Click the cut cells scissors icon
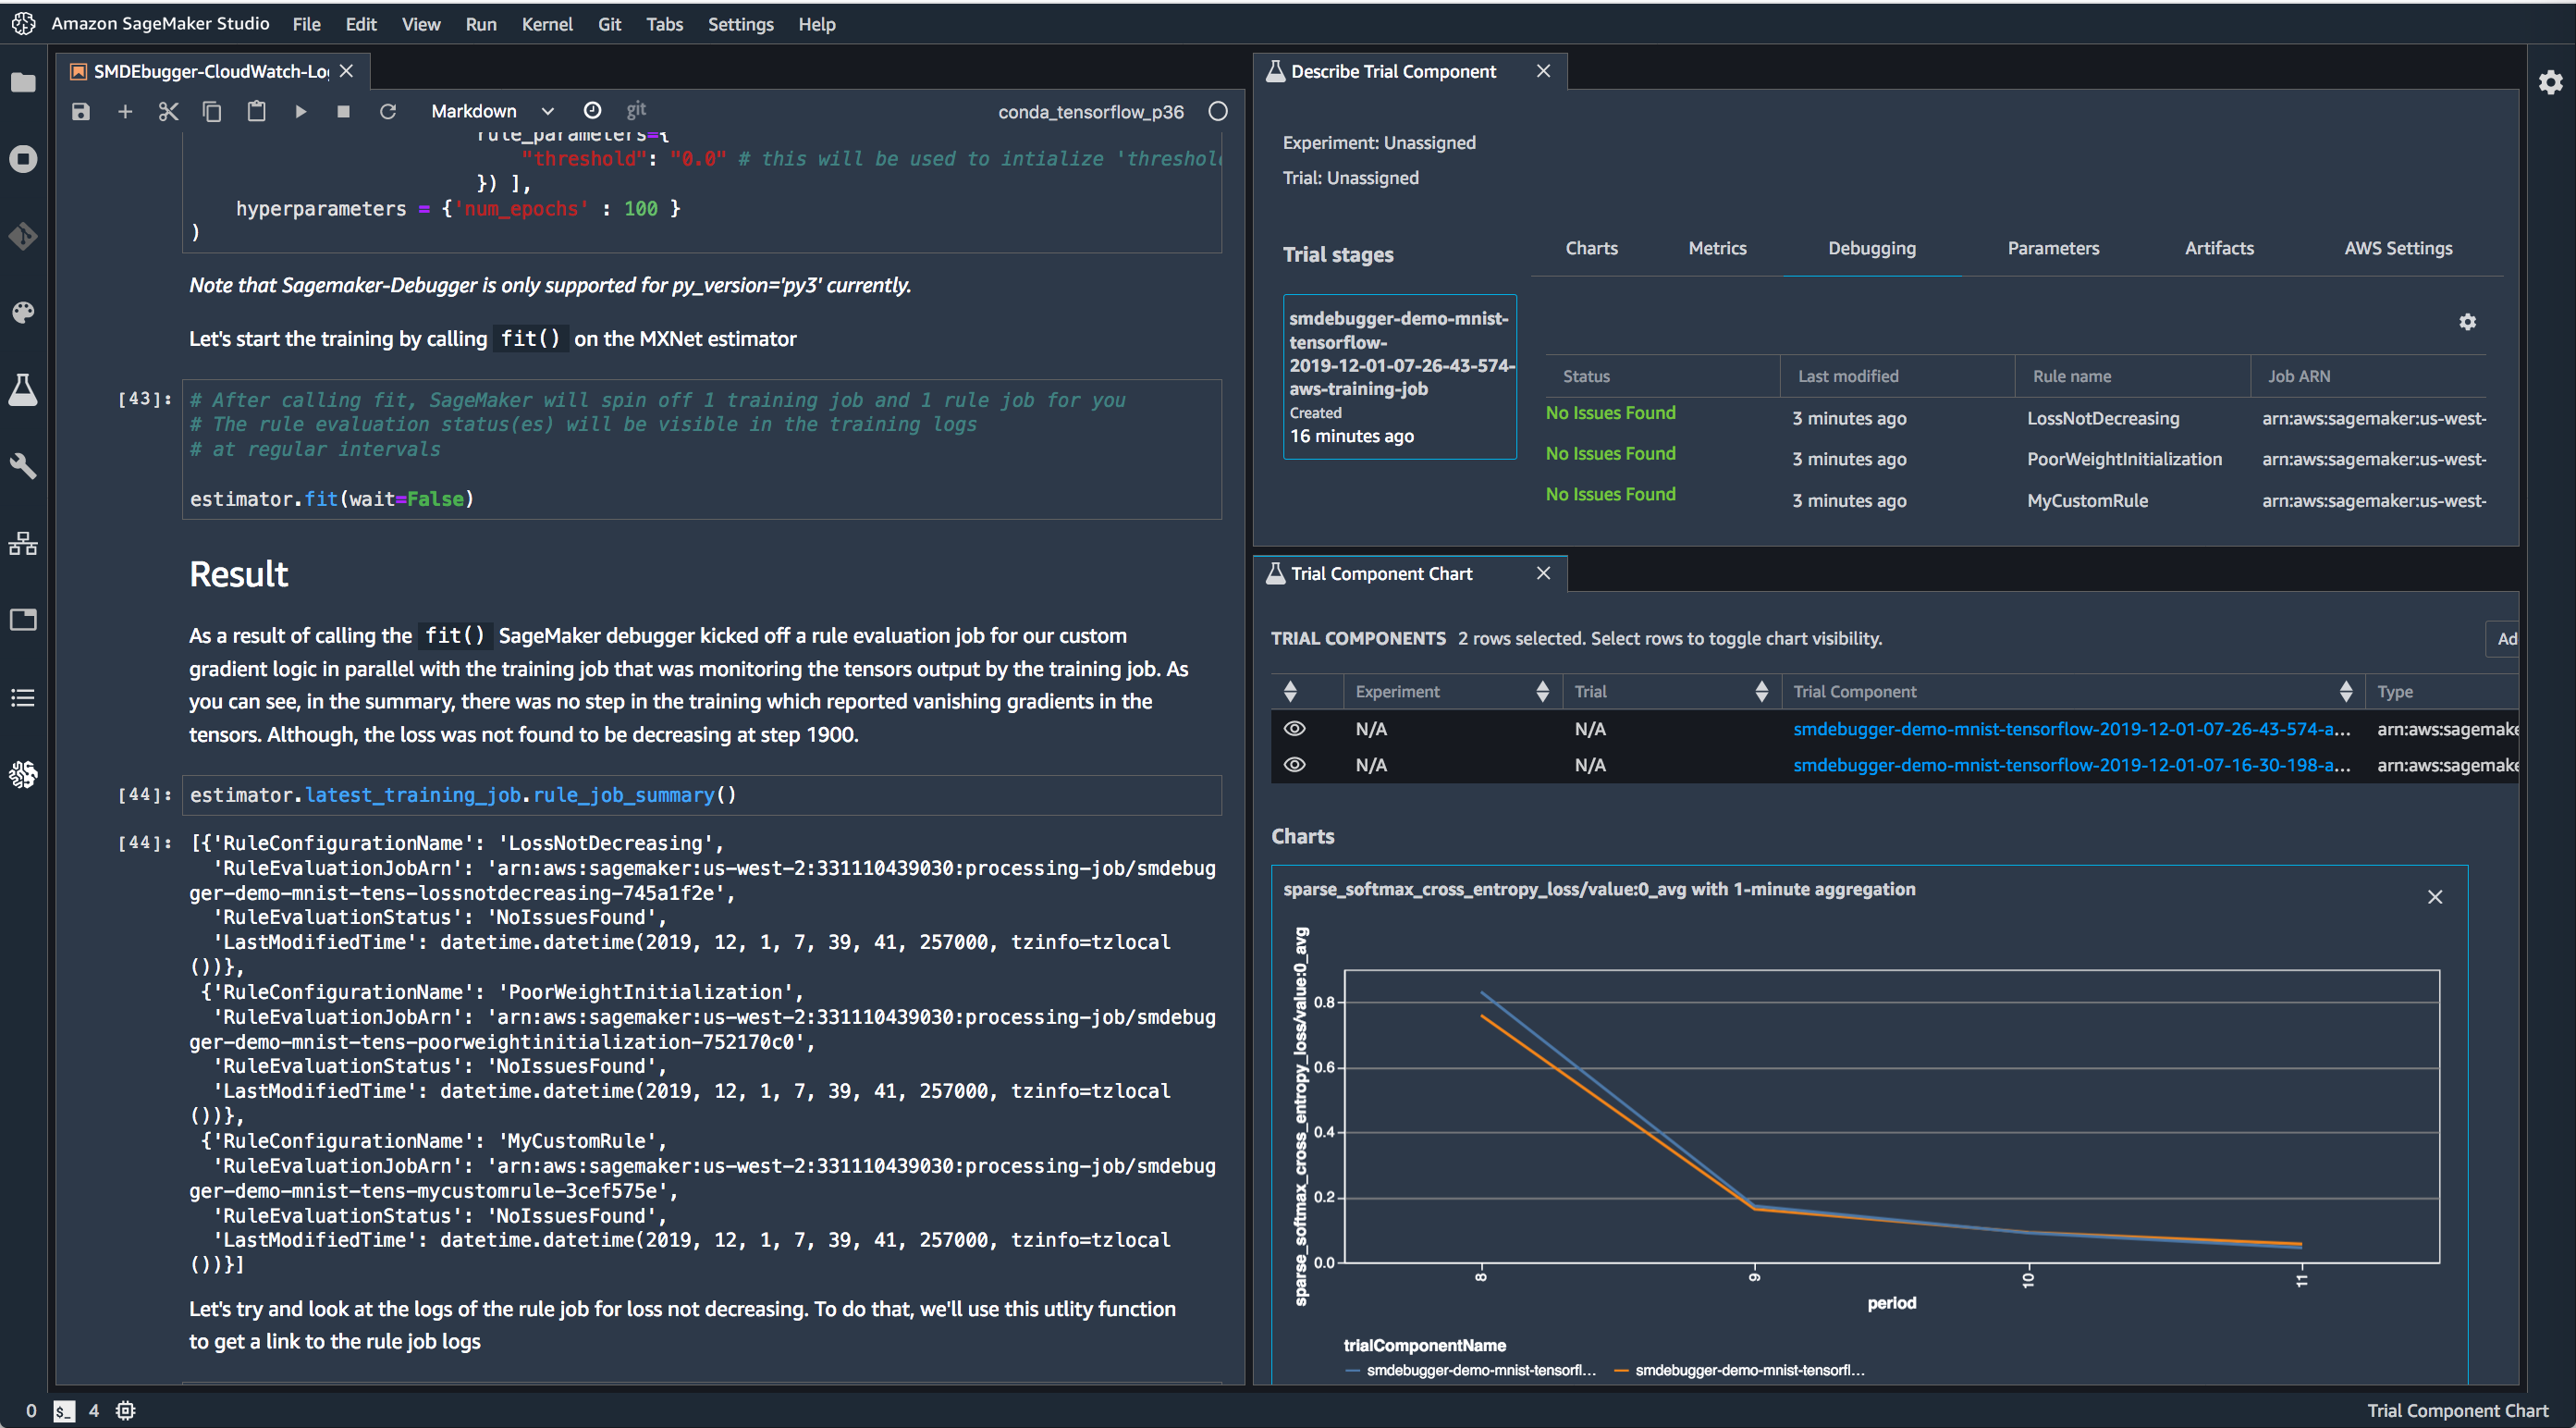This screenshot has height=1428, width=2576. pyautogui.click(x=168, y=111)
